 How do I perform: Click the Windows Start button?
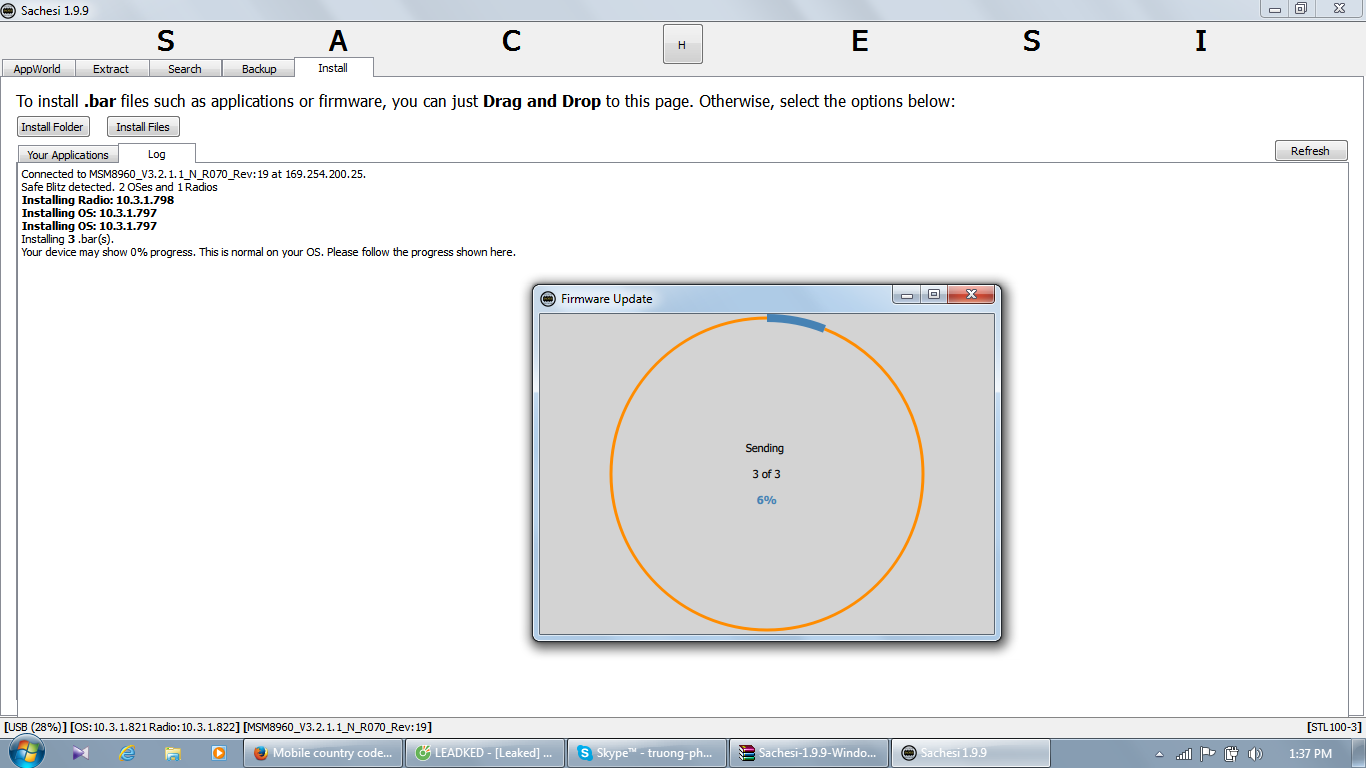click(x=27, y=752)
